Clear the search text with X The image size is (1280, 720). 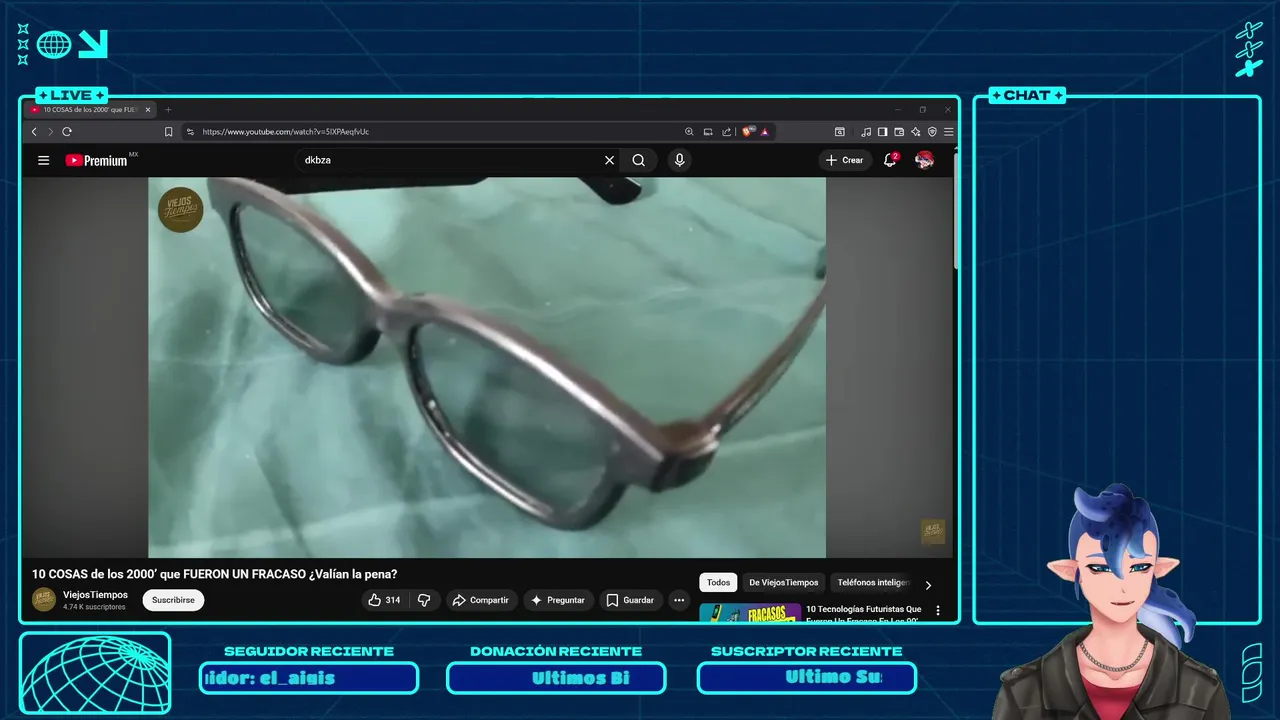click(609, 160)
